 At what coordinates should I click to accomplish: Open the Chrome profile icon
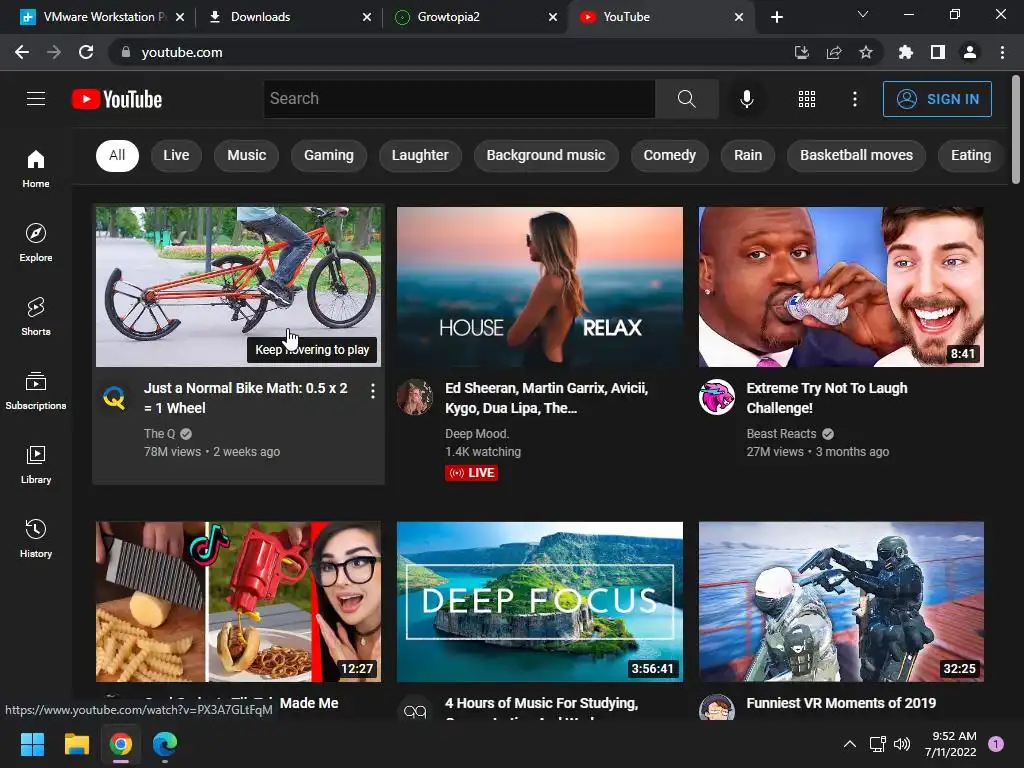[x=970, y=52]
